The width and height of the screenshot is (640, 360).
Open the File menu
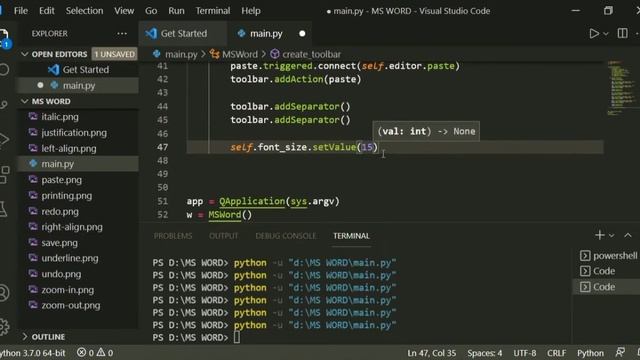pyautogui.click(x=20, y=11)
